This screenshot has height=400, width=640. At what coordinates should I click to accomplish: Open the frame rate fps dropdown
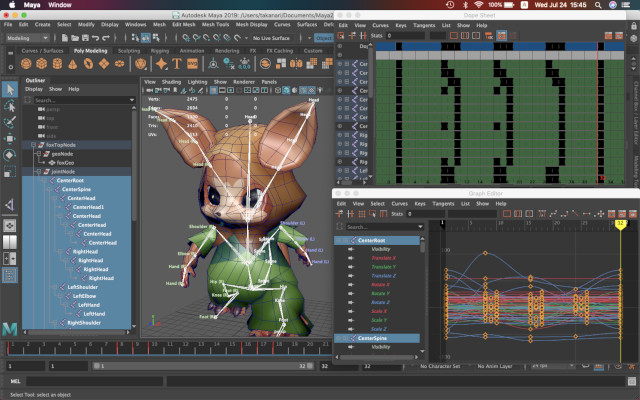point(551,366)
